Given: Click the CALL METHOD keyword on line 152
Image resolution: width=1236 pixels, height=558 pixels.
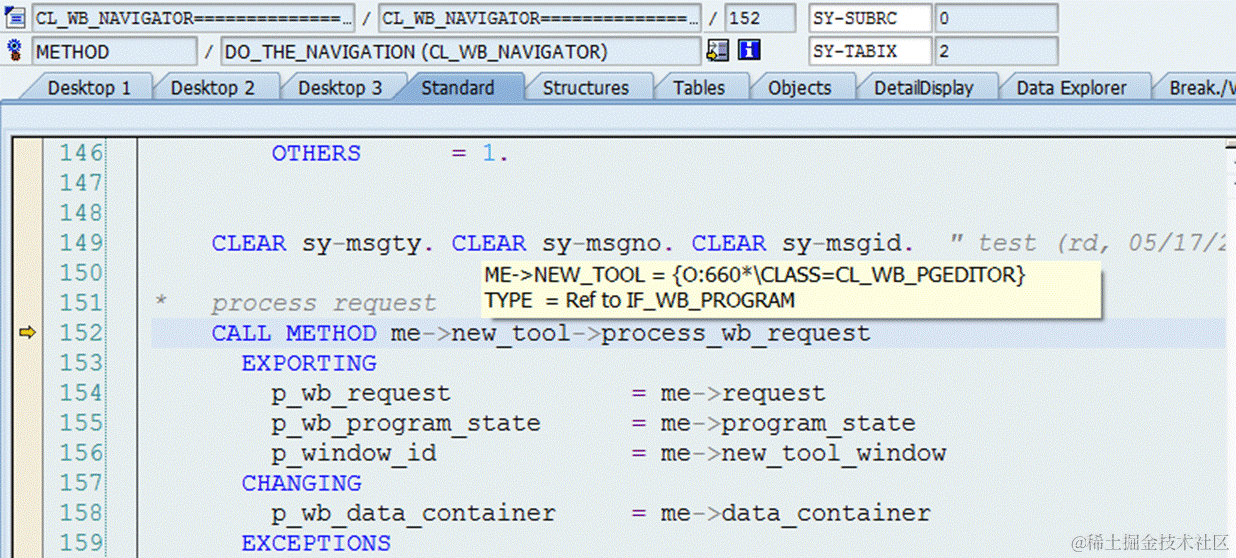Looking at the screenshot, I should point(294,333).
